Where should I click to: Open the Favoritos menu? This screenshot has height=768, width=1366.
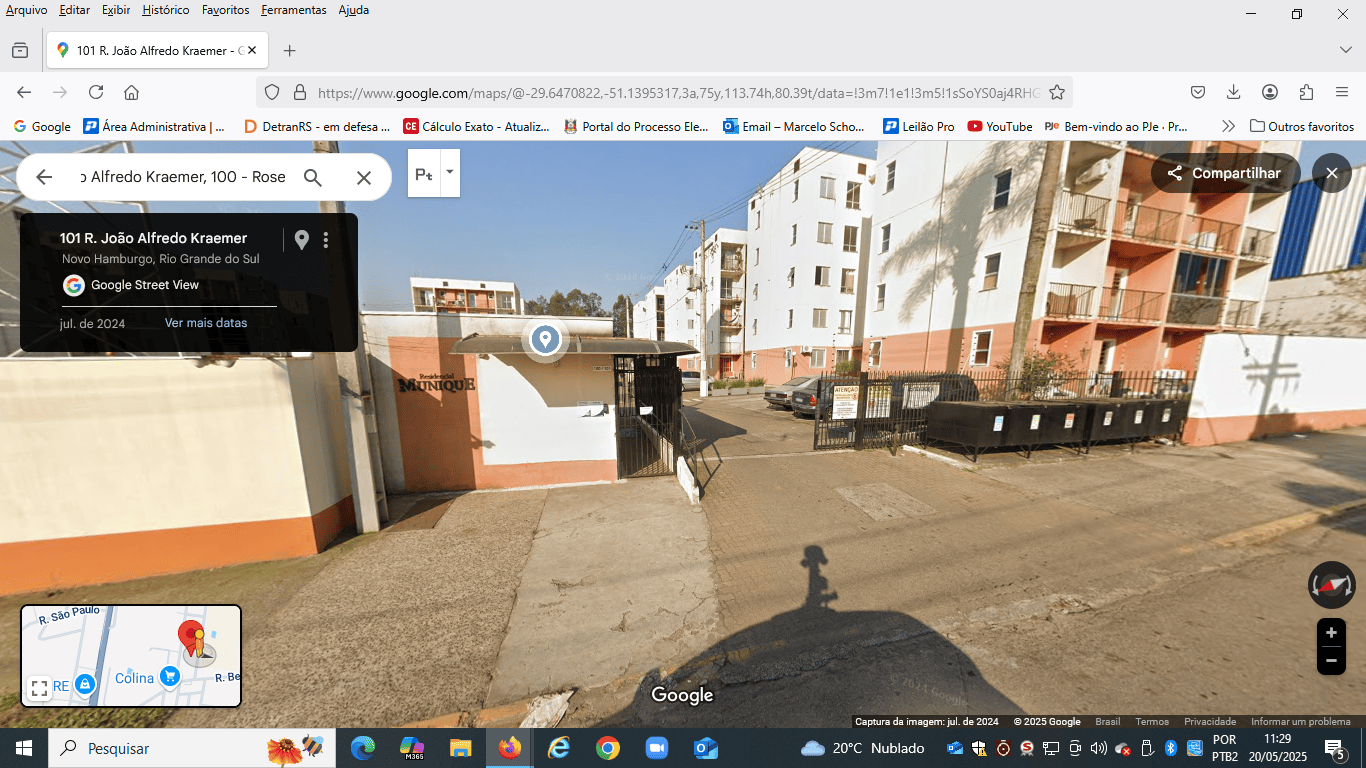225,10
